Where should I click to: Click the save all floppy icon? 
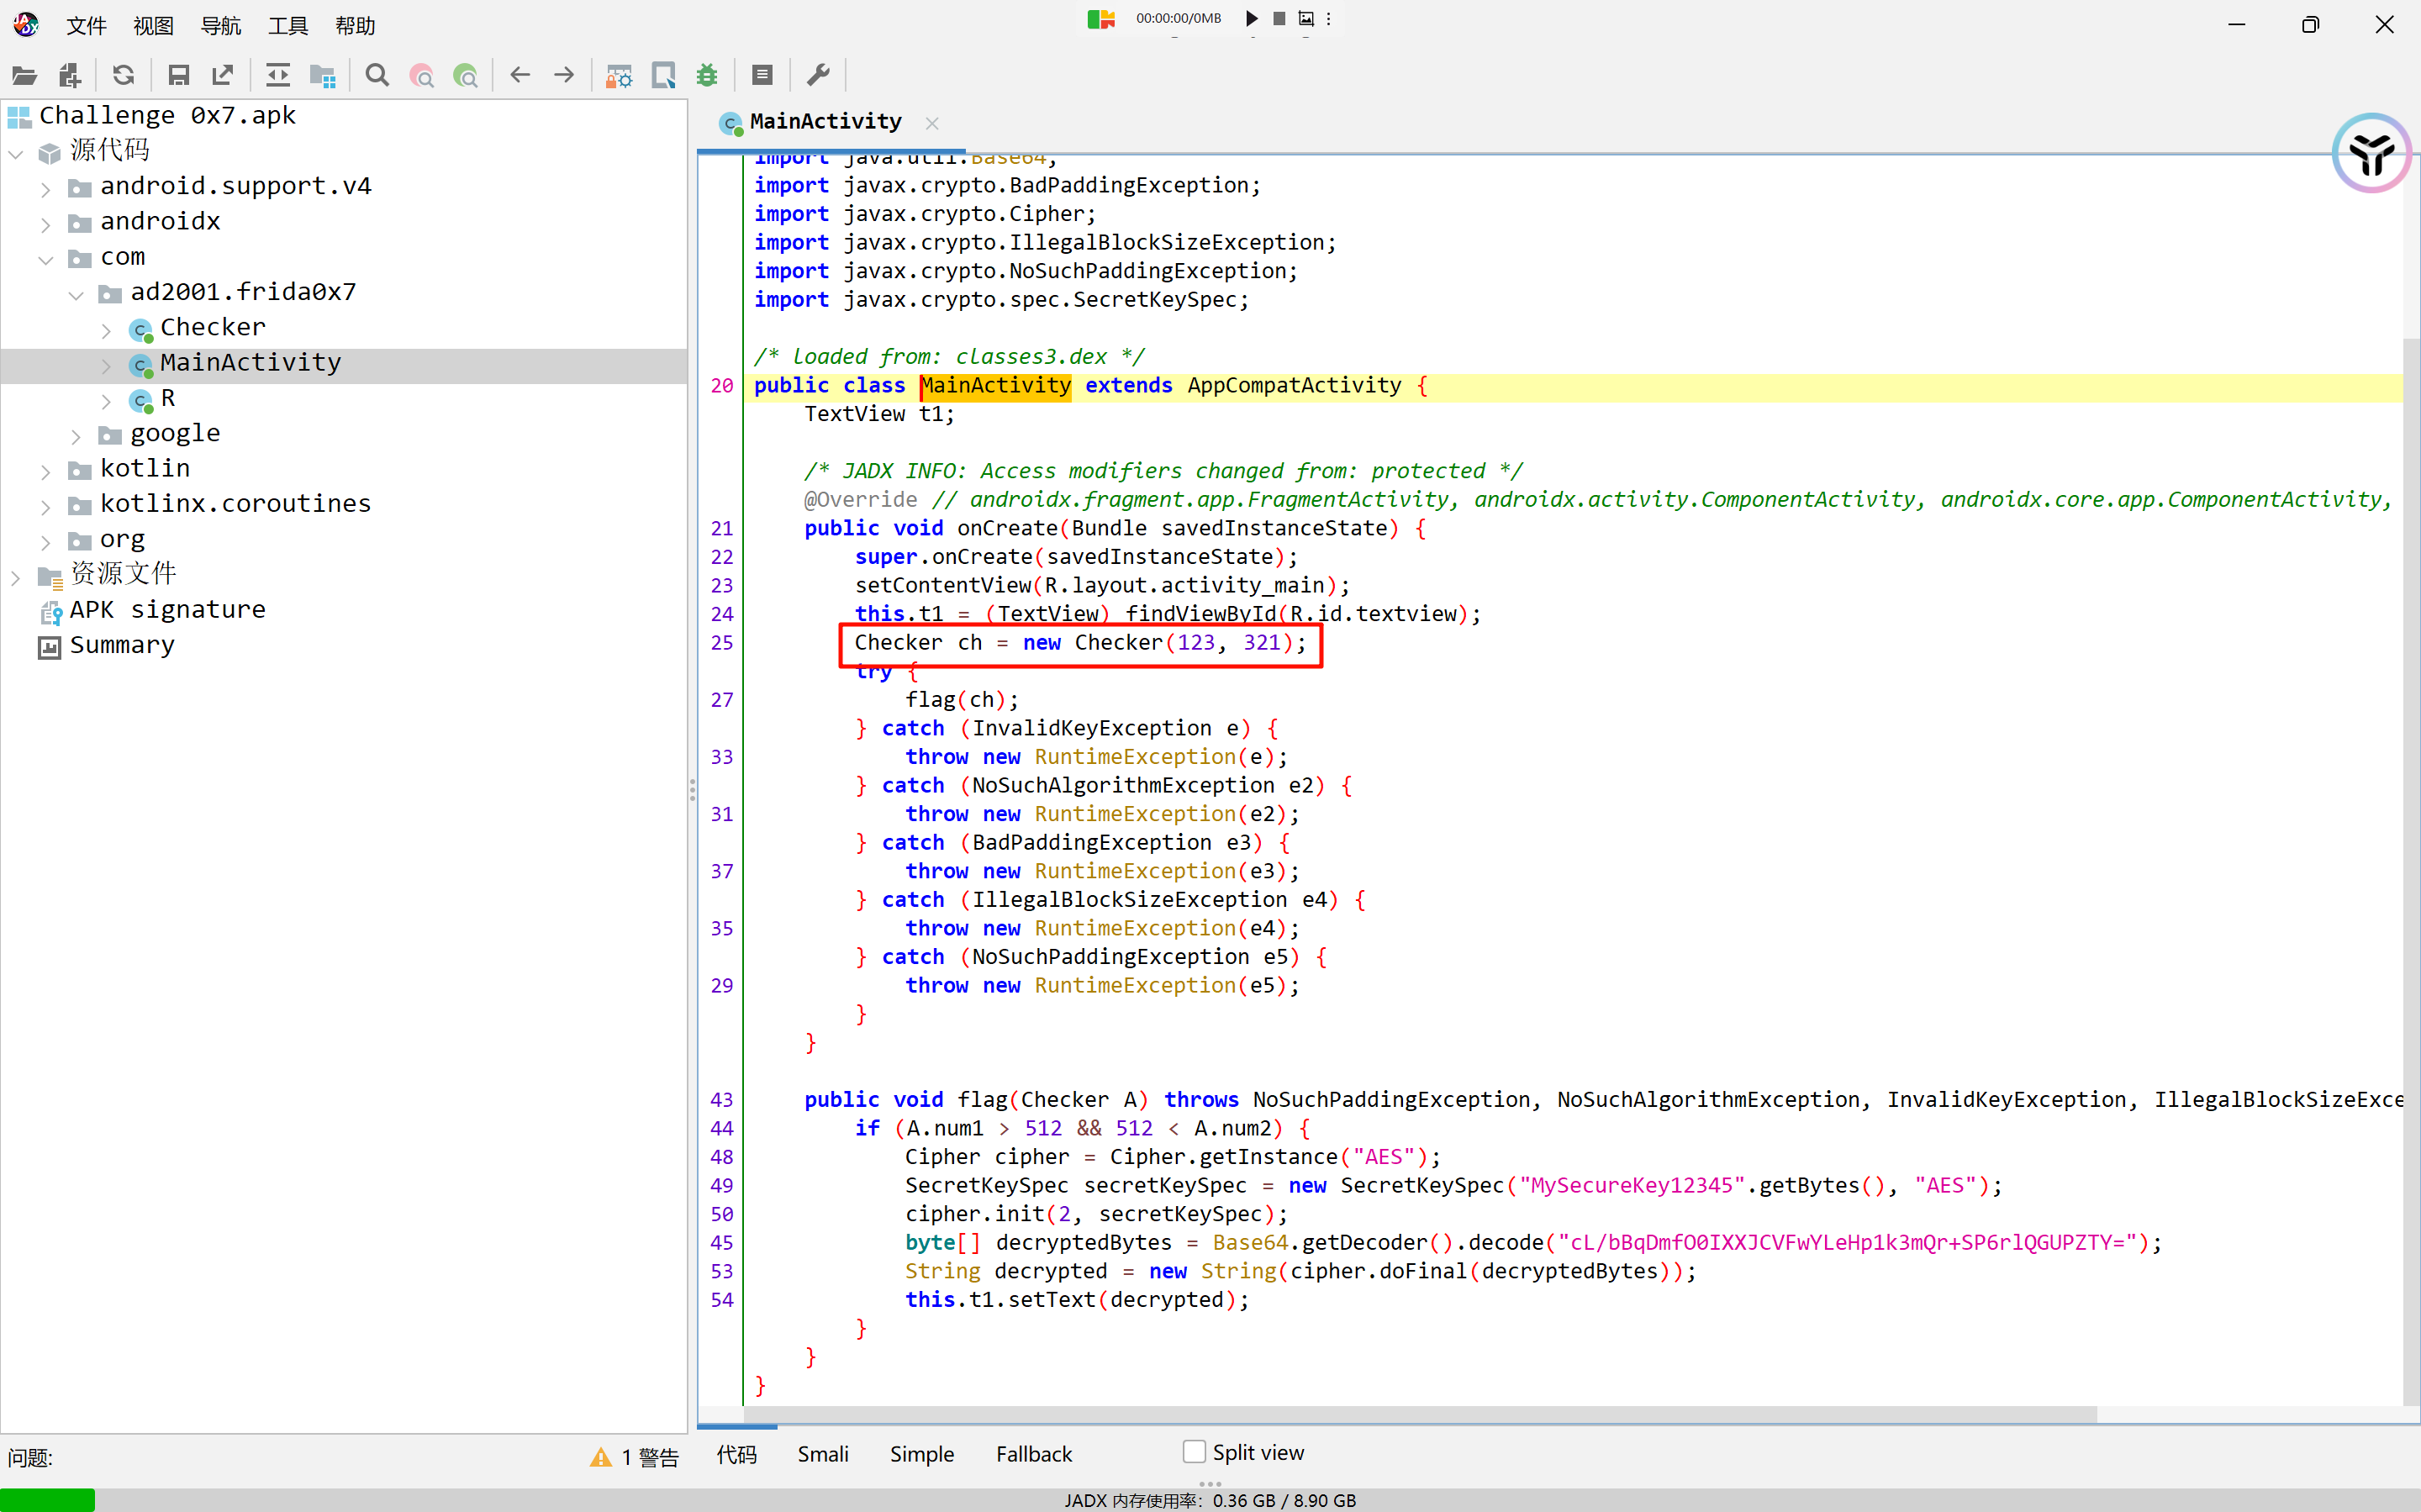click(179, 75)
